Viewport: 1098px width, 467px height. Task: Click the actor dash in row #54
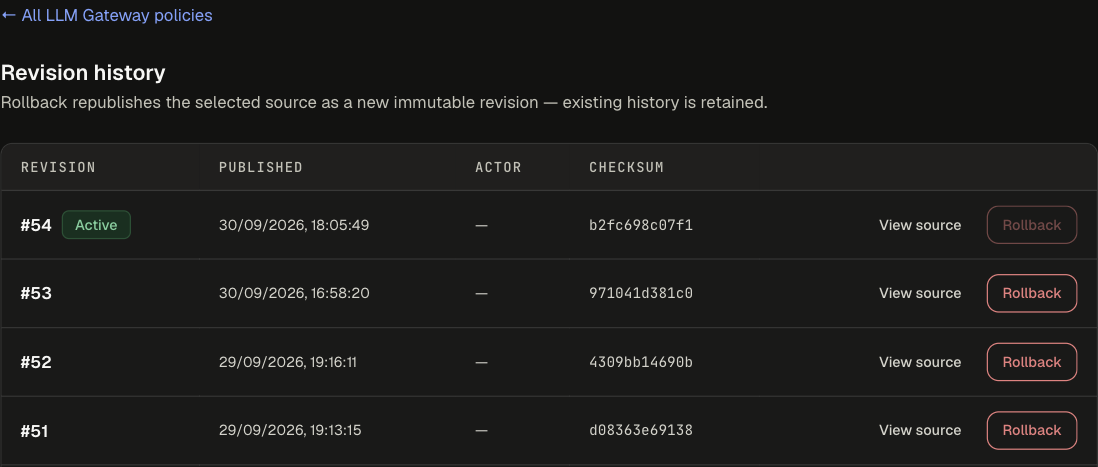(481, 225)
